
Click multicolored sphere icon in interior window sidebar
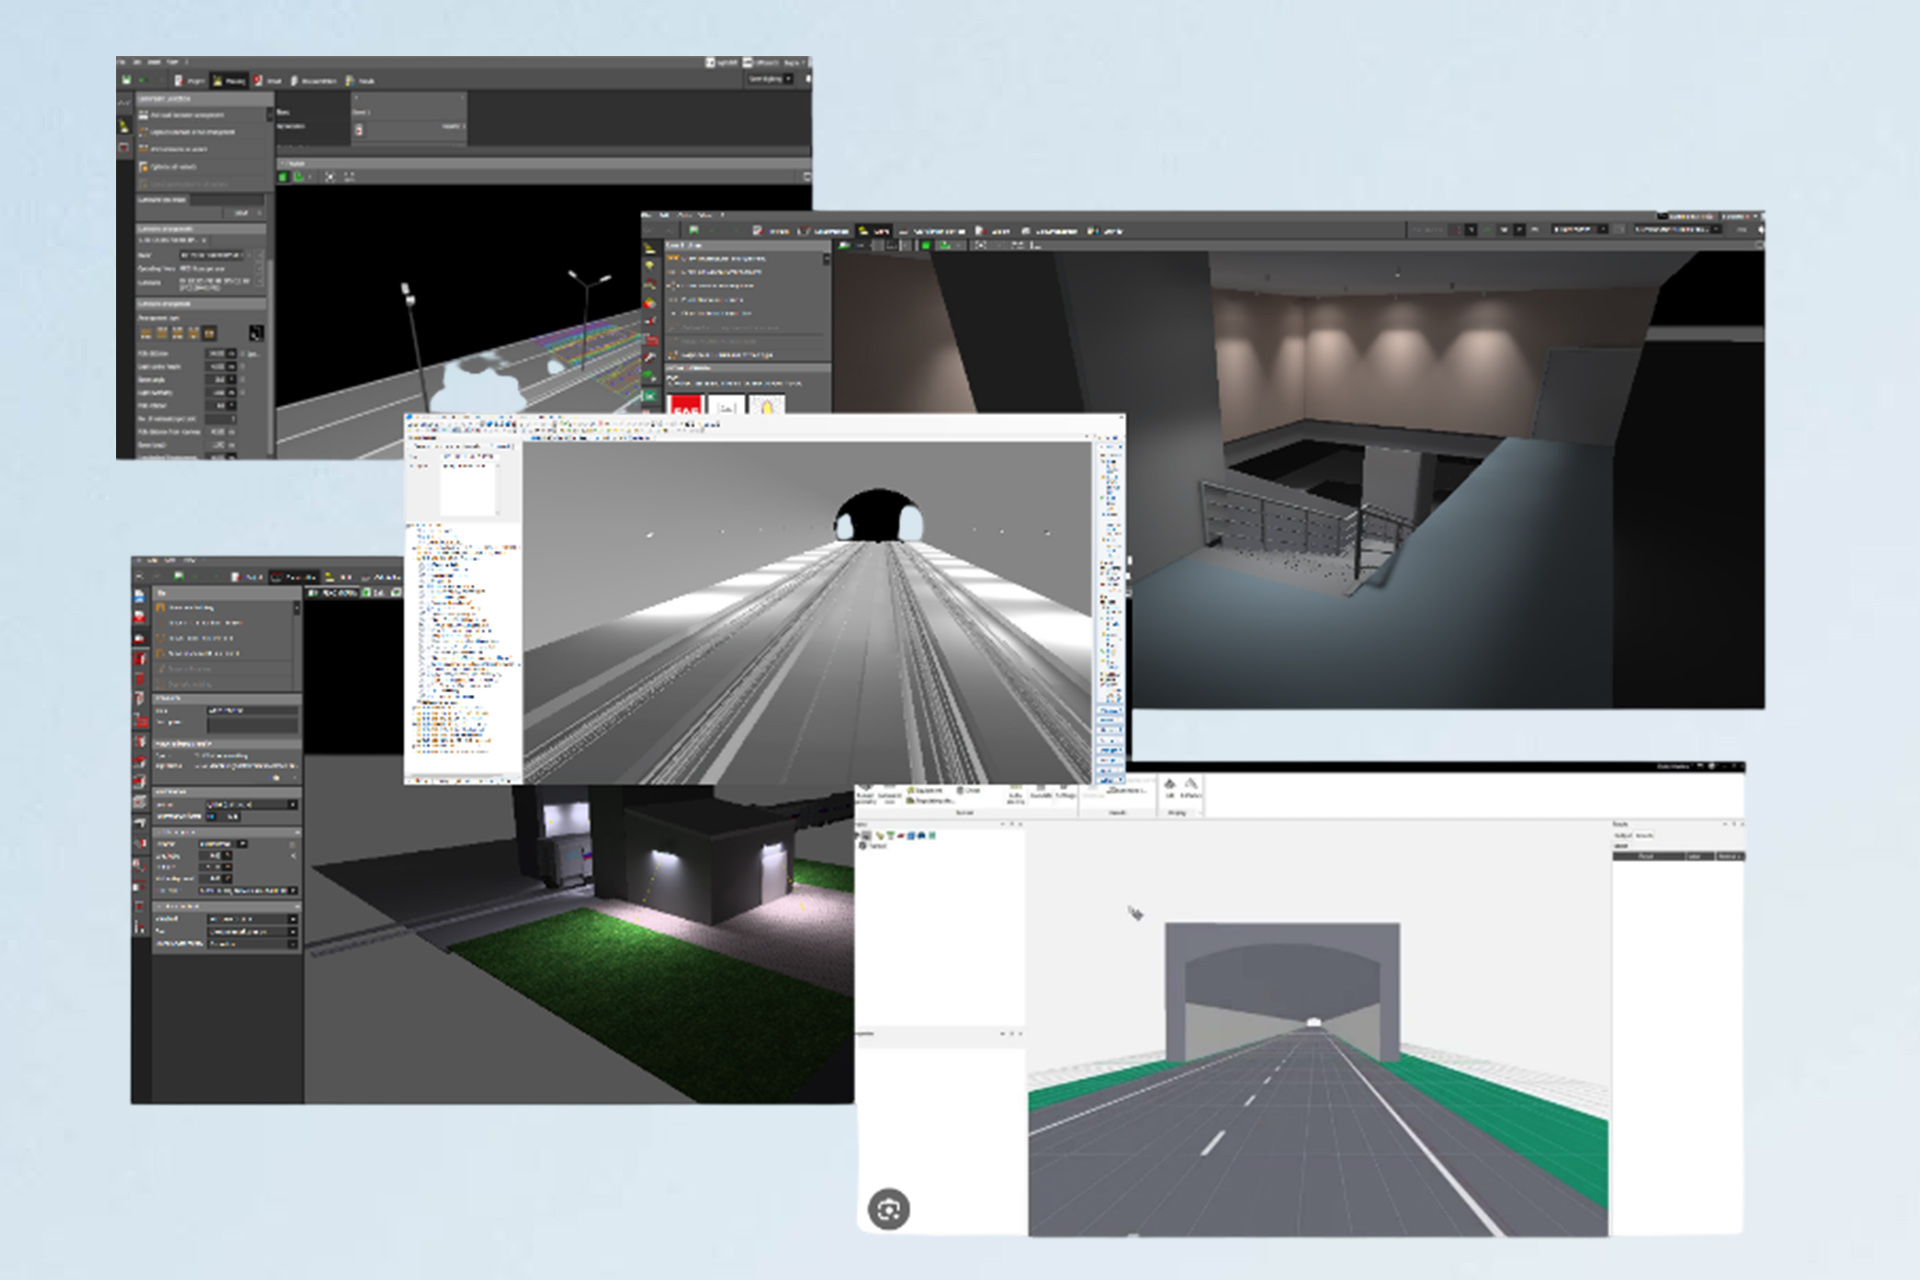[649, 303]
